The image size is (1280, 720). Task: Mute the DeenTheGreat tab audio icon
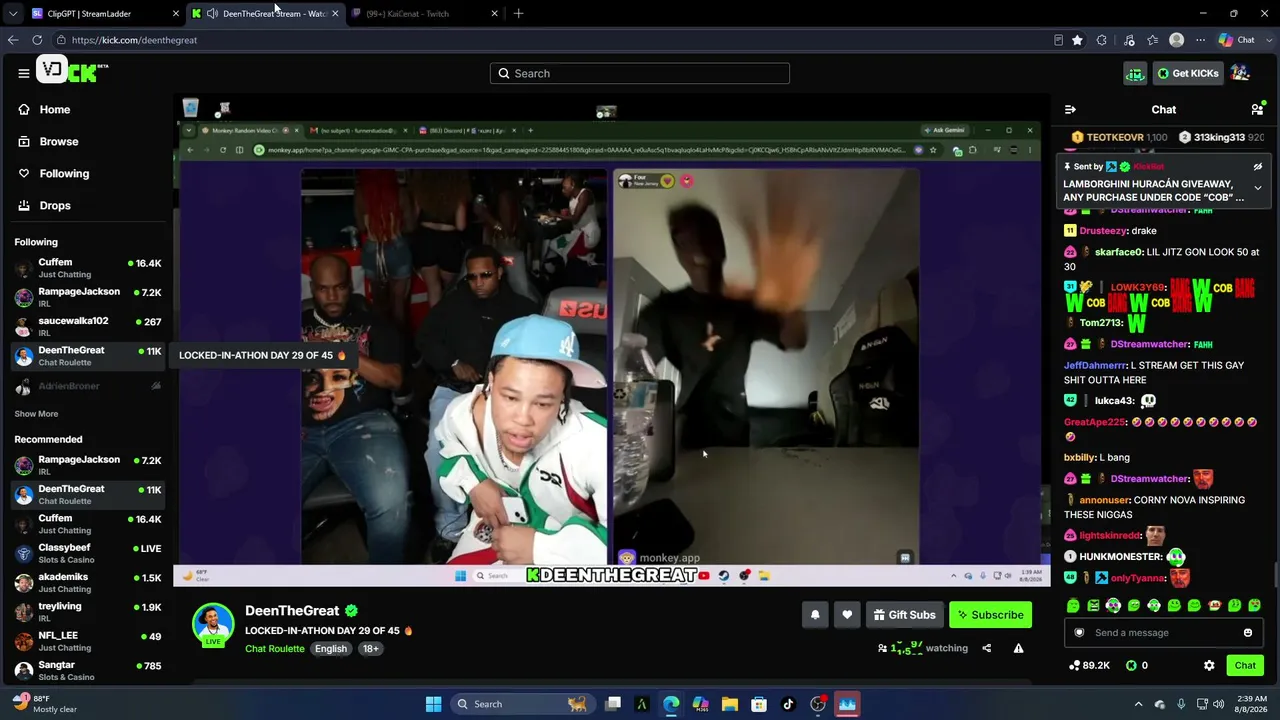click(213, 13)
